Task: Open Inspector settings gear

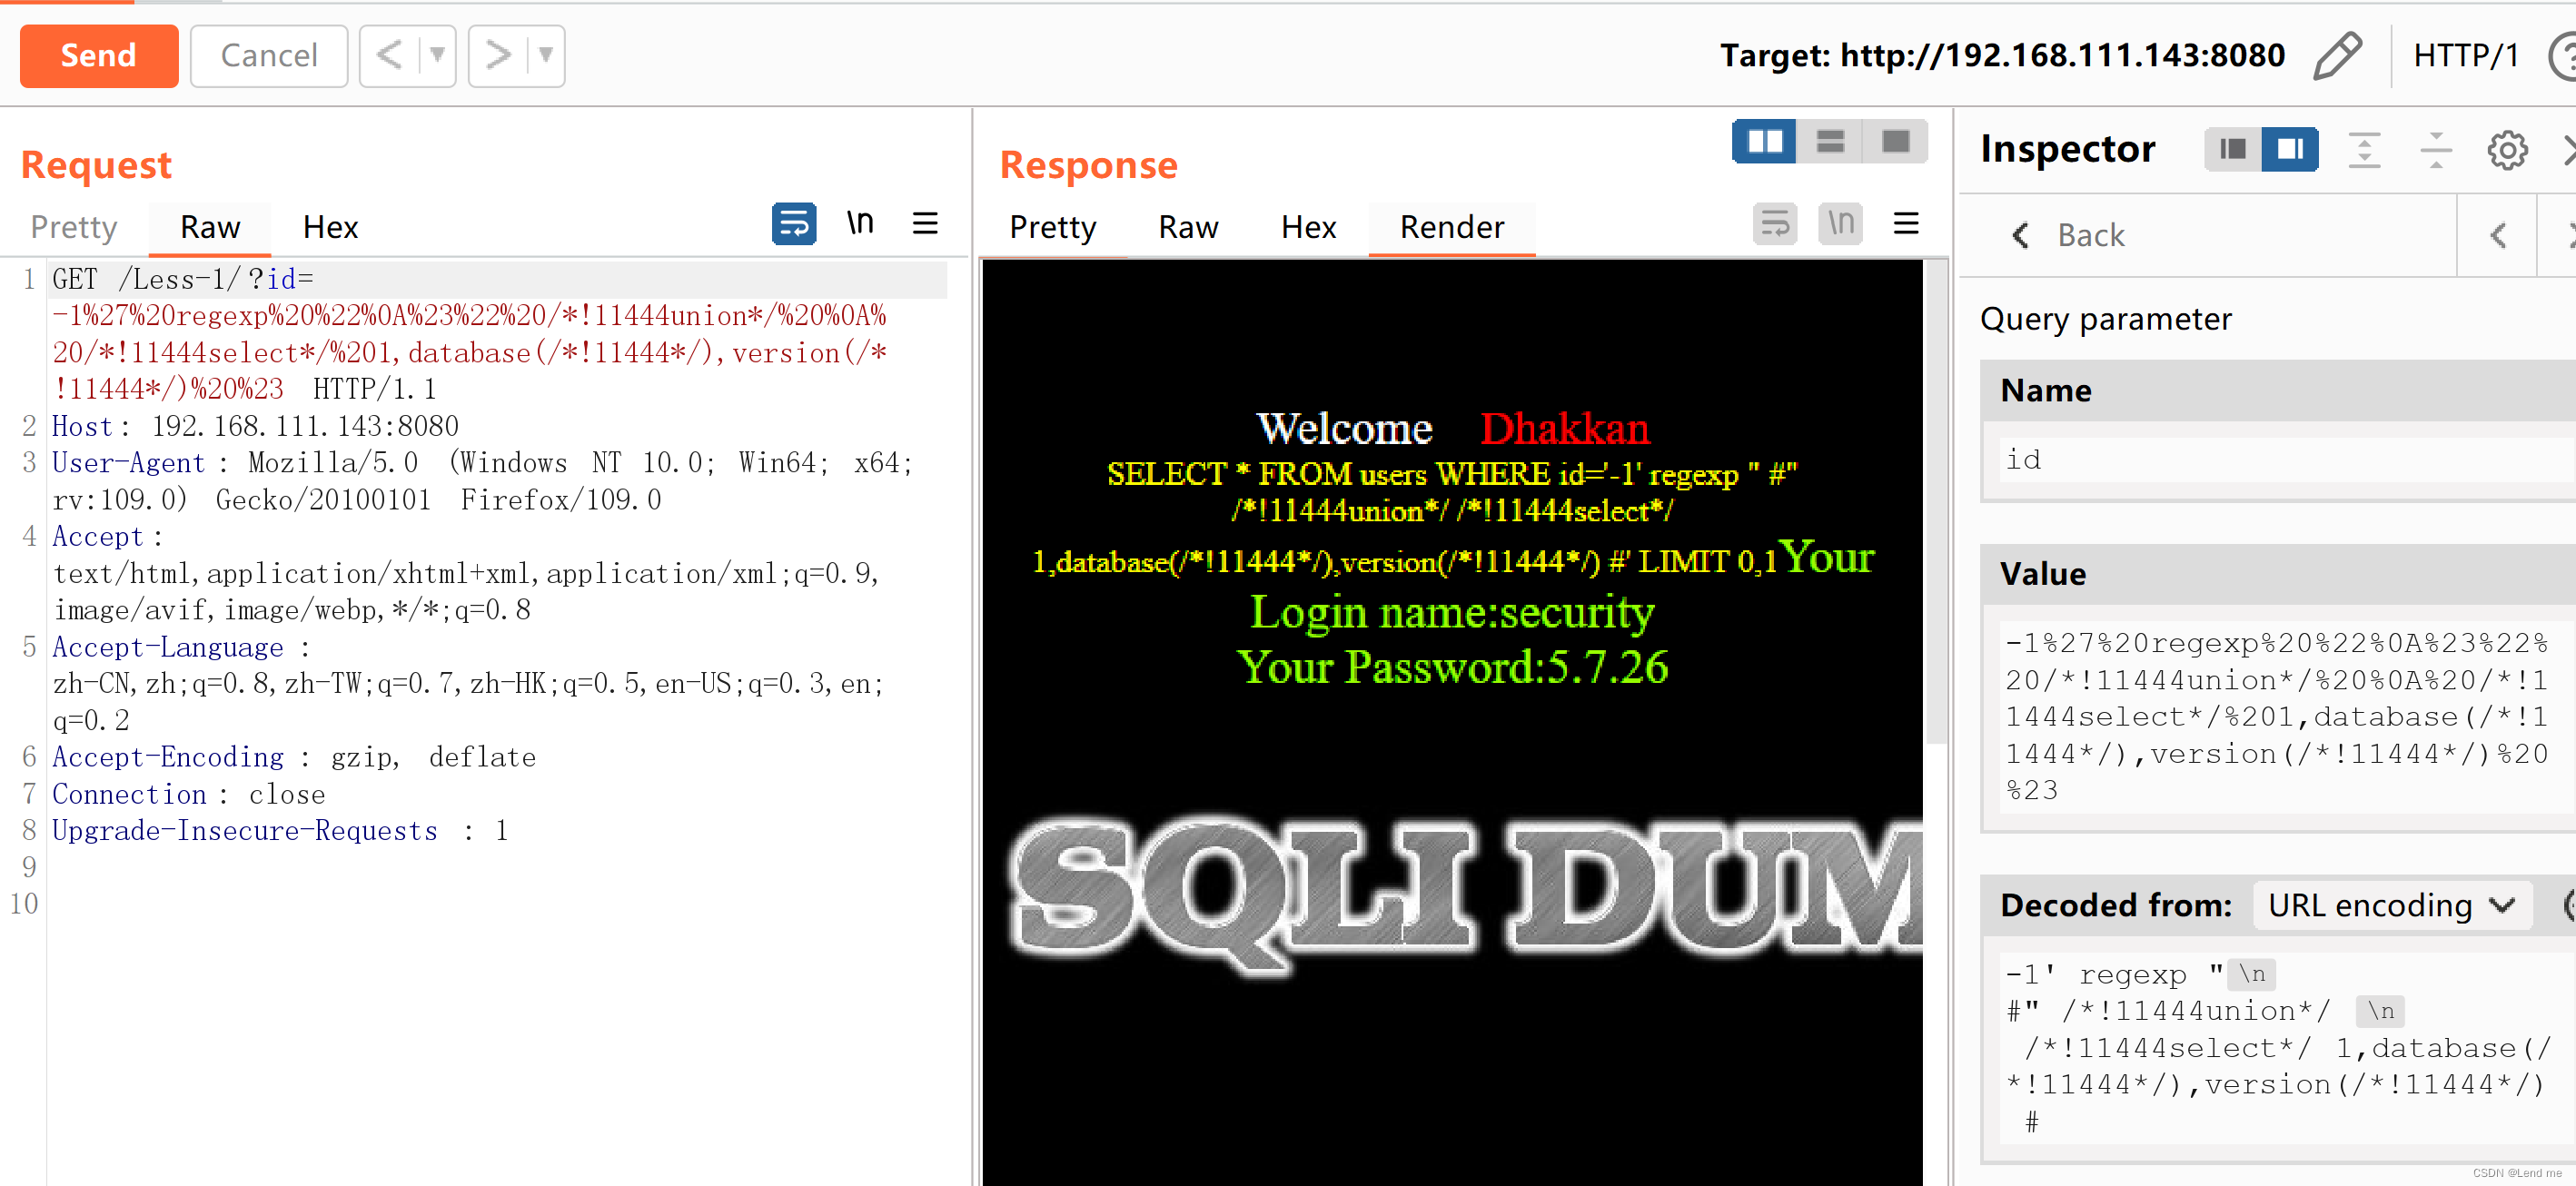Action: (2507, 150)
